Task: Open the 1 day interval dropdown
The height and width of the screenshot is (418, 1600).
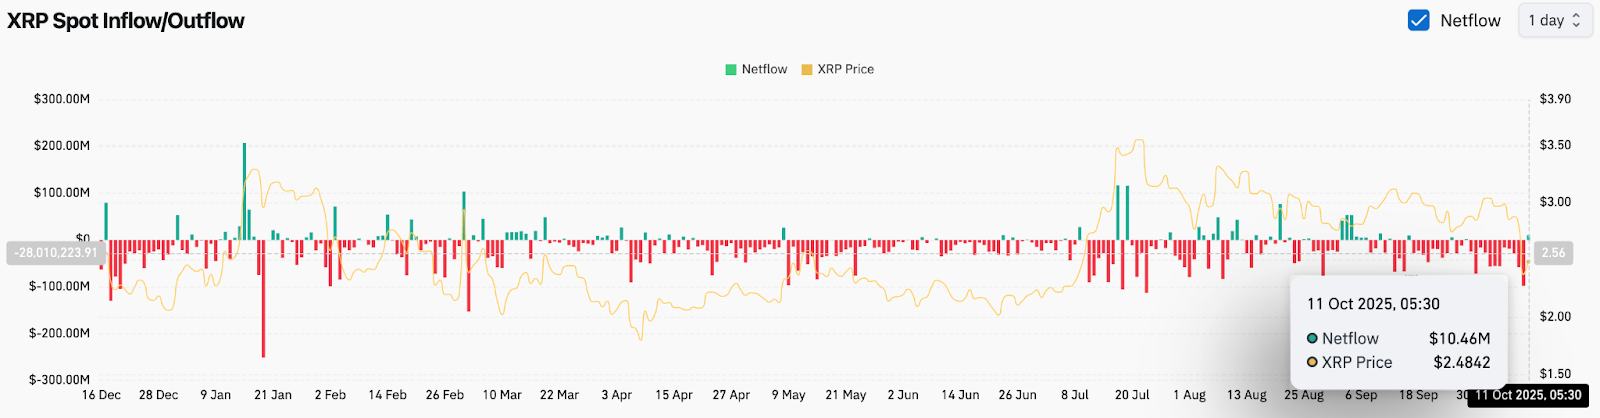Action: coord(1554,20)
